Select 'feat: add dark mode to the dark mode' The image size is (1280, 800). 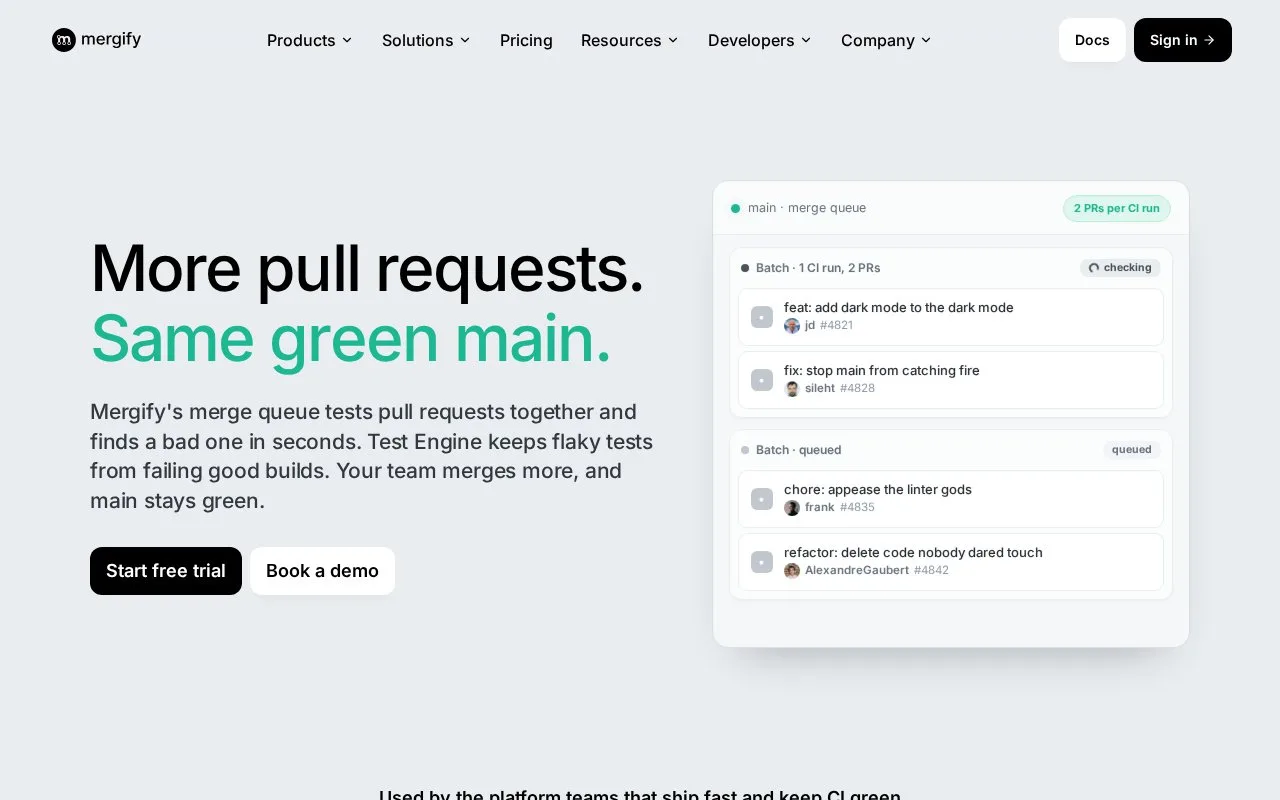tap(899, 308)
